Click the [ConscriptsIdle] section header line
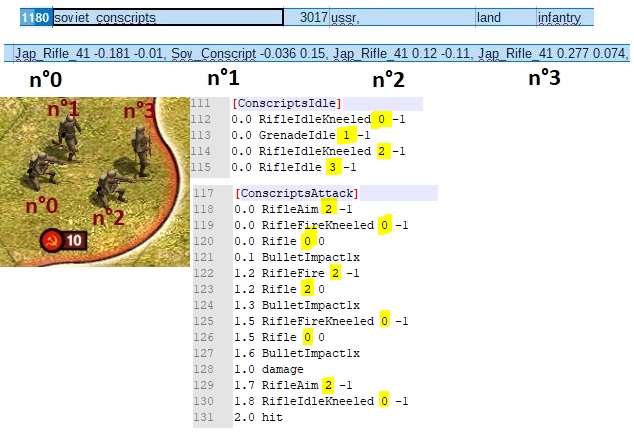 [x=287, y=104]
